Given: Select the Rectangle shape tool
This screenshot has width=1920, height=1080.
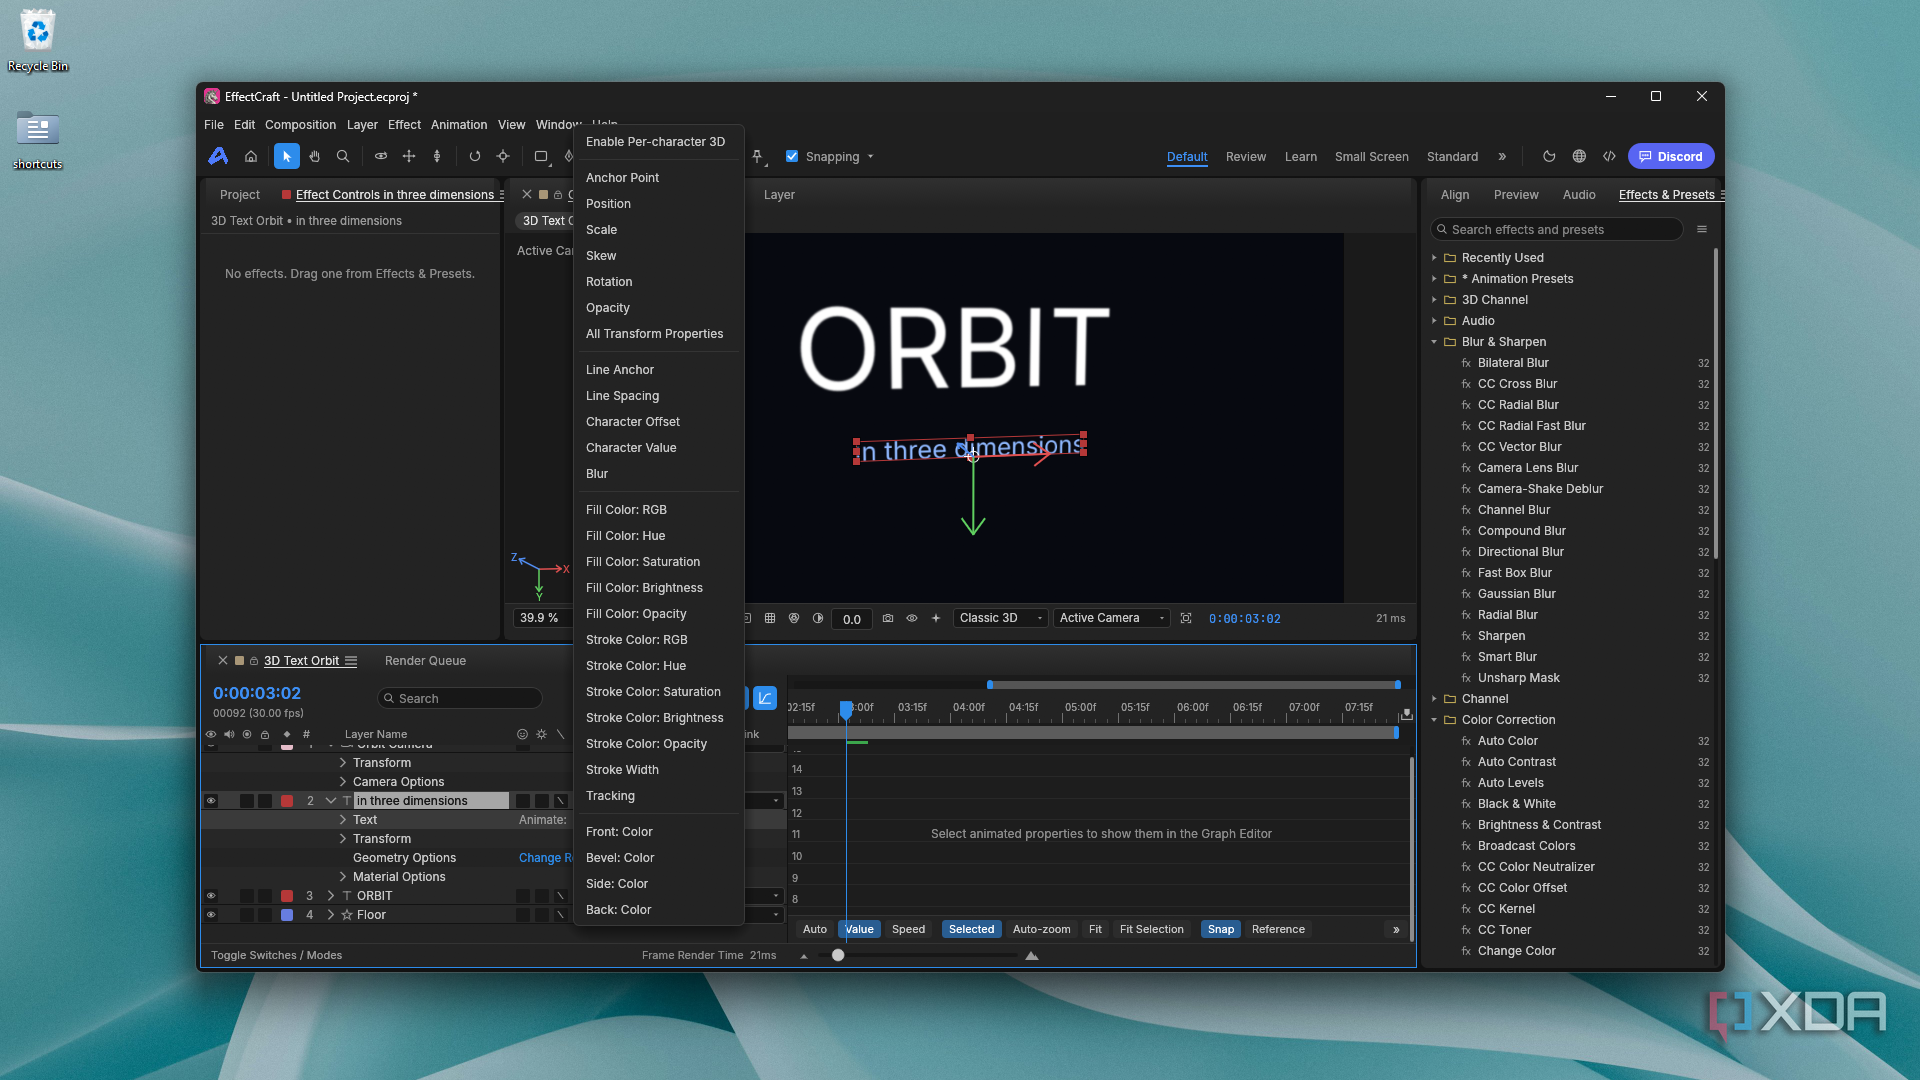Looking at the screenshot, I should (x=541, y=157).
